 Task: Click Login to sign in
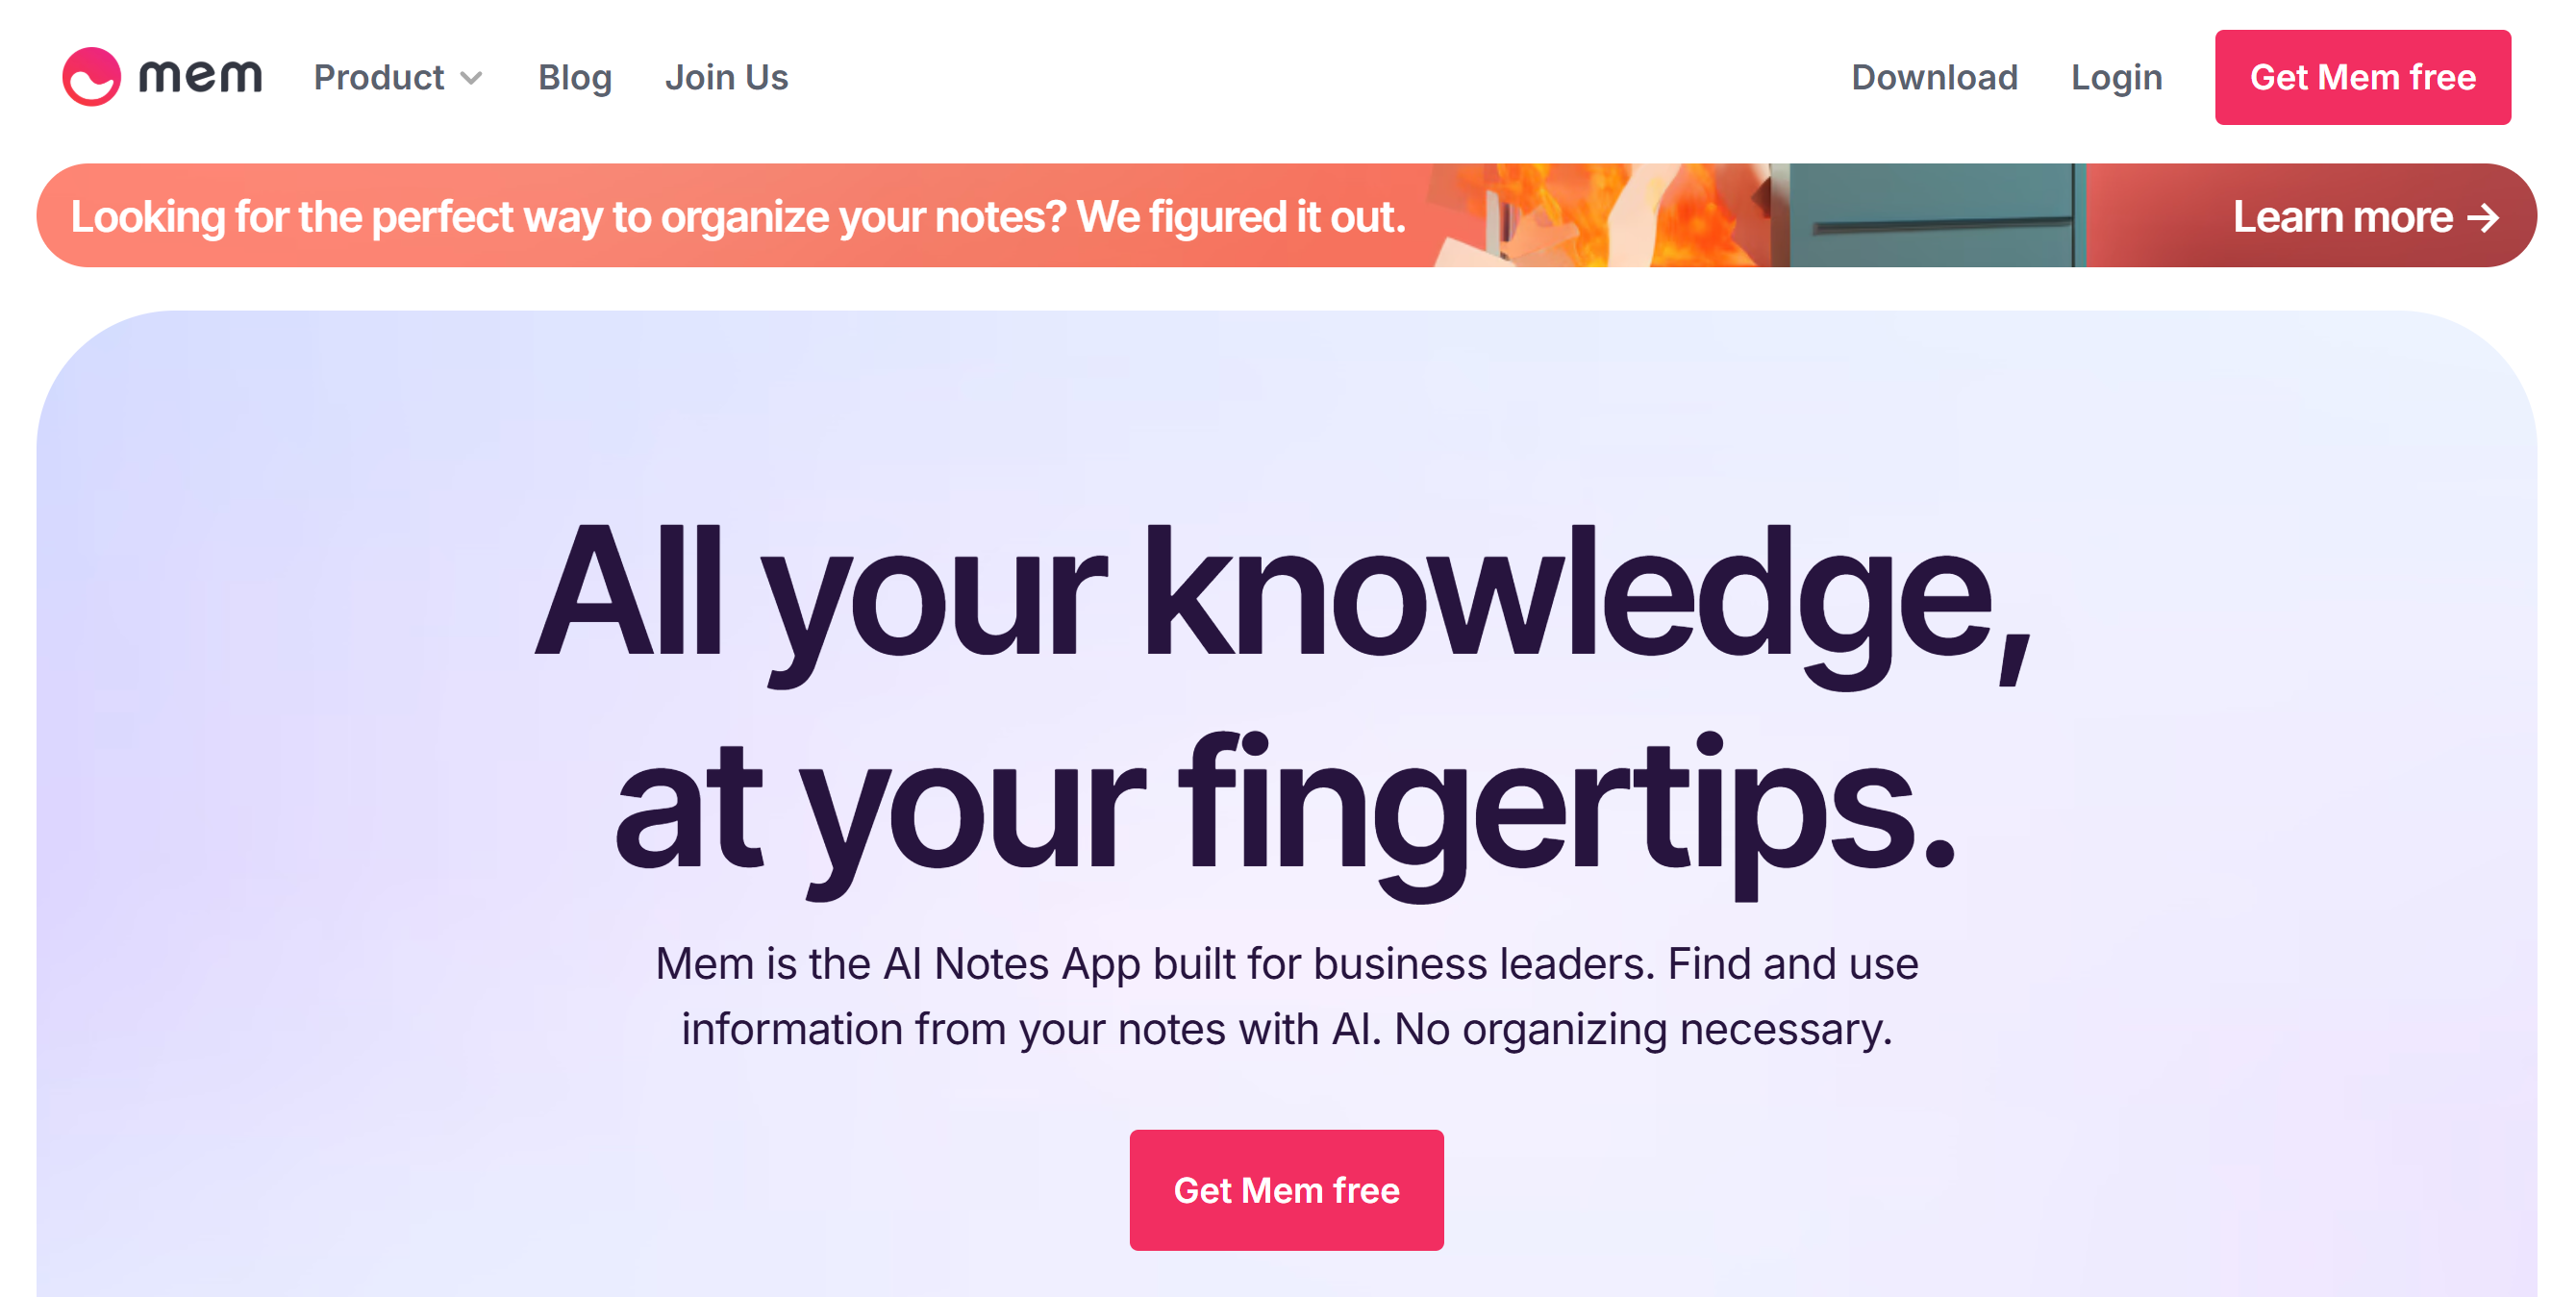[x=2116, y=77]
